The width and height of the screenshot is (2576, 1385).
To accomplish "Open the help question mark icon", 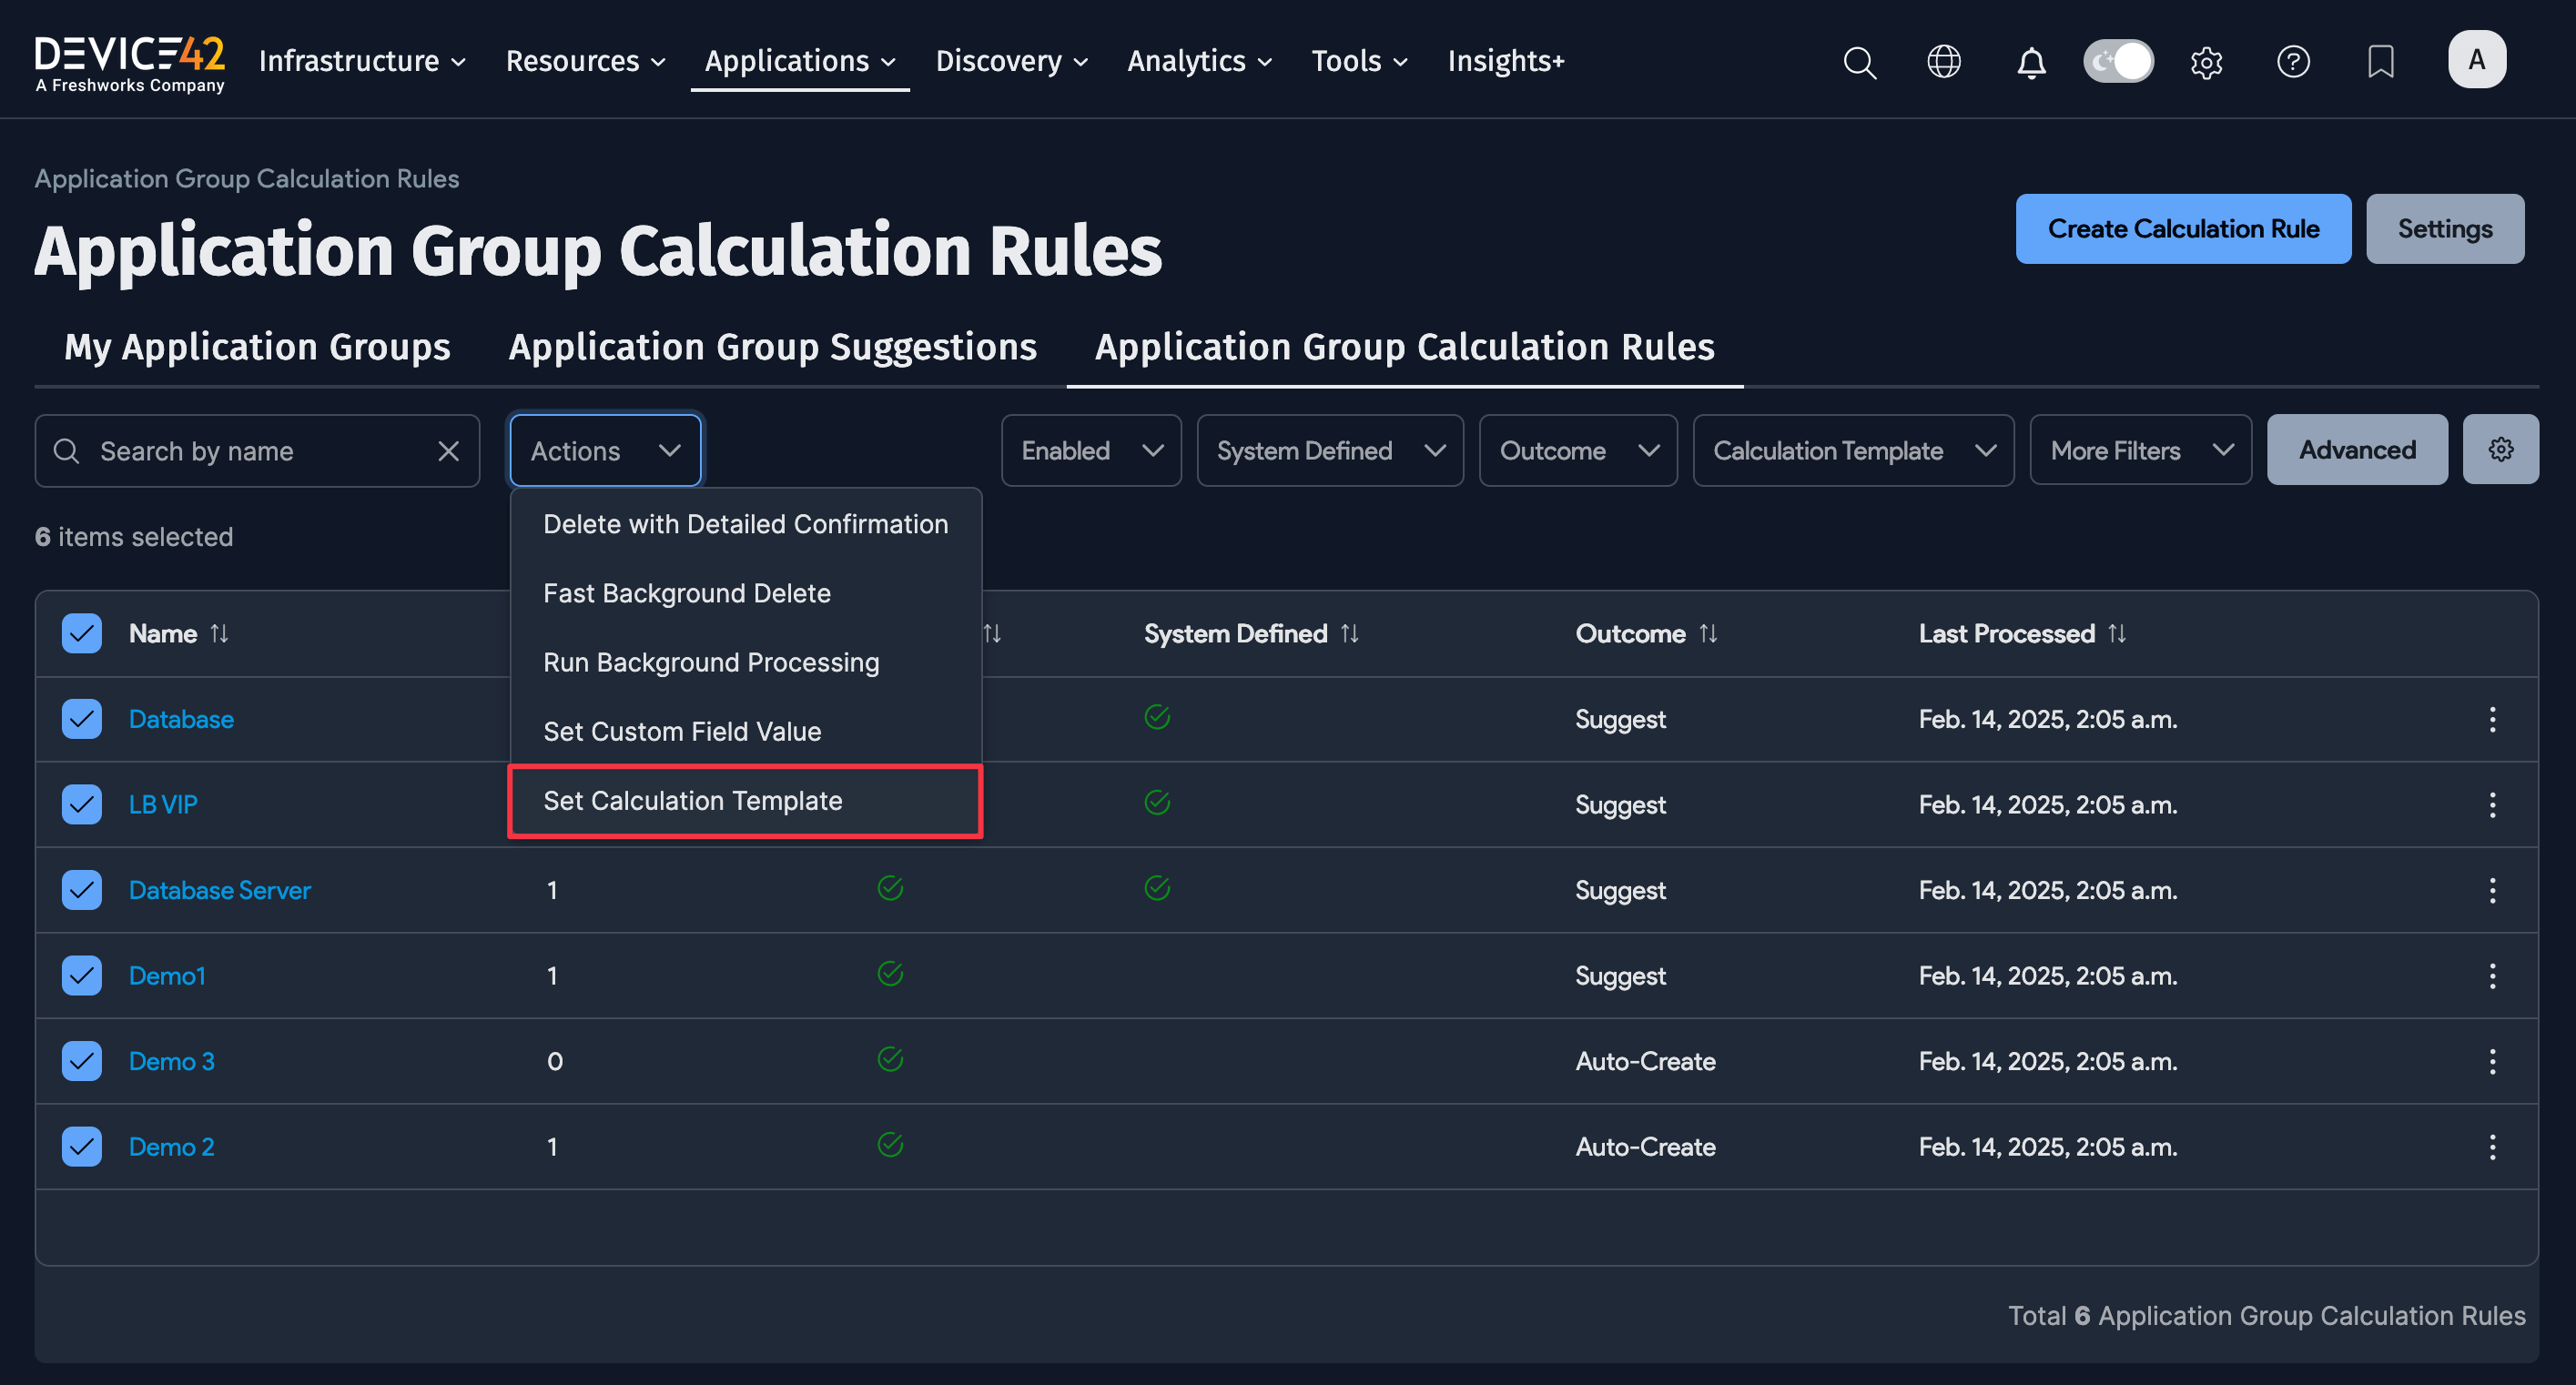I will 2293,62.
